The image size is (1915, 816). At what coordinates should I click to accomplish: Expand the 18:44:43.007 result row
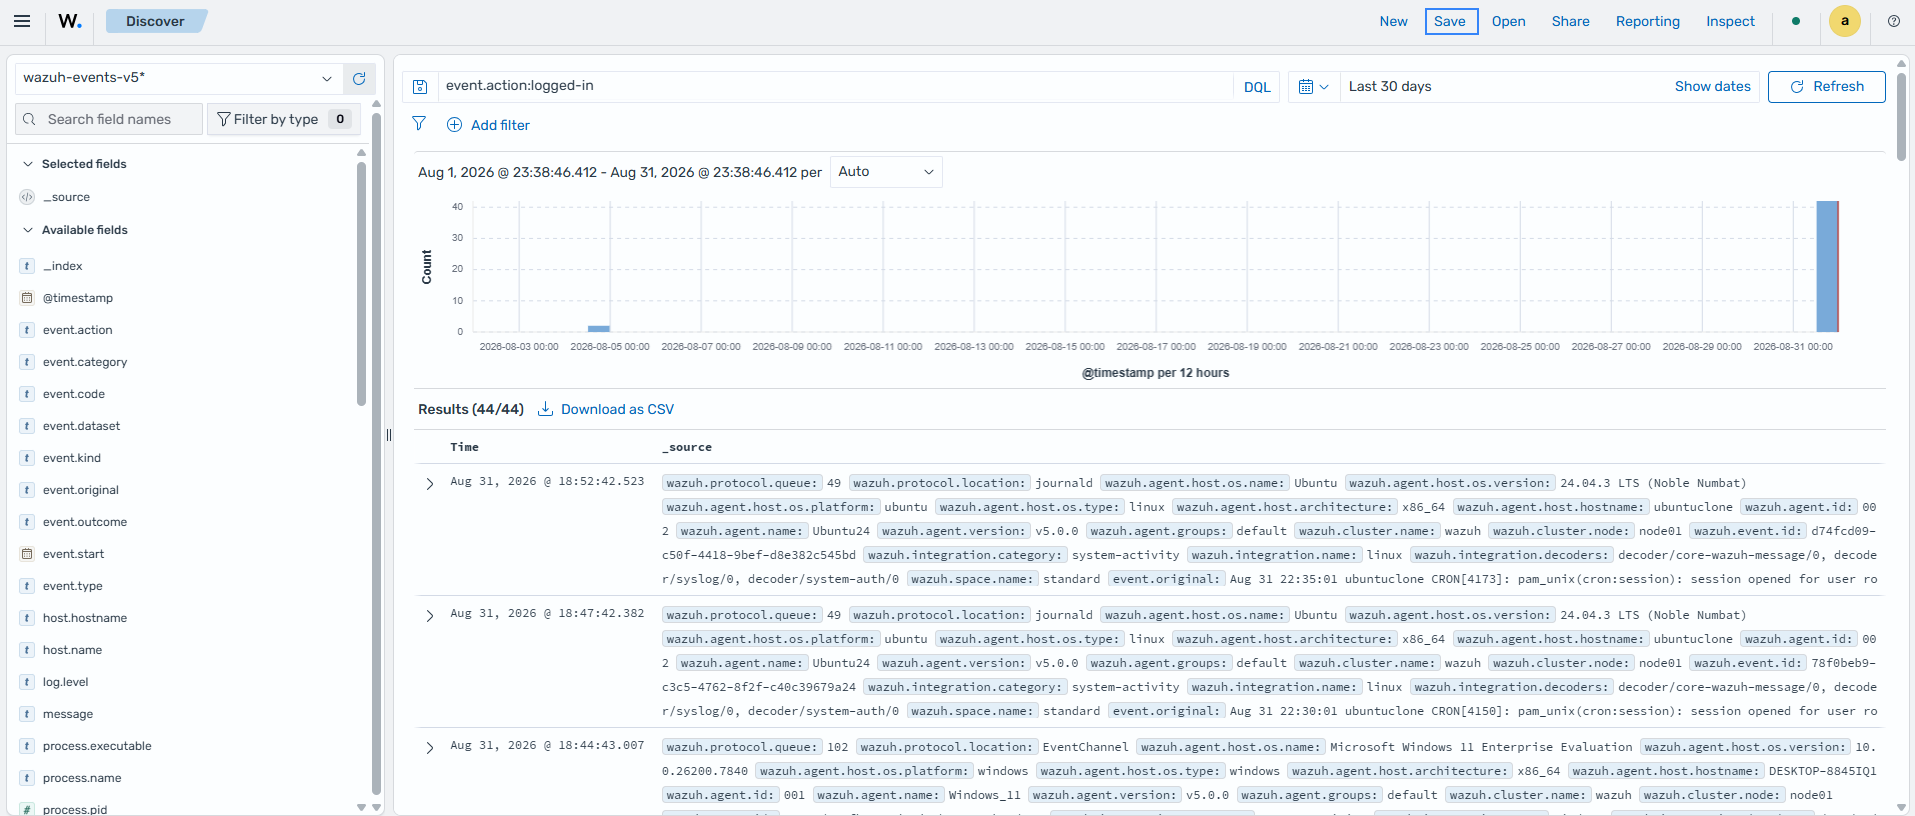[x=430, y=748]
